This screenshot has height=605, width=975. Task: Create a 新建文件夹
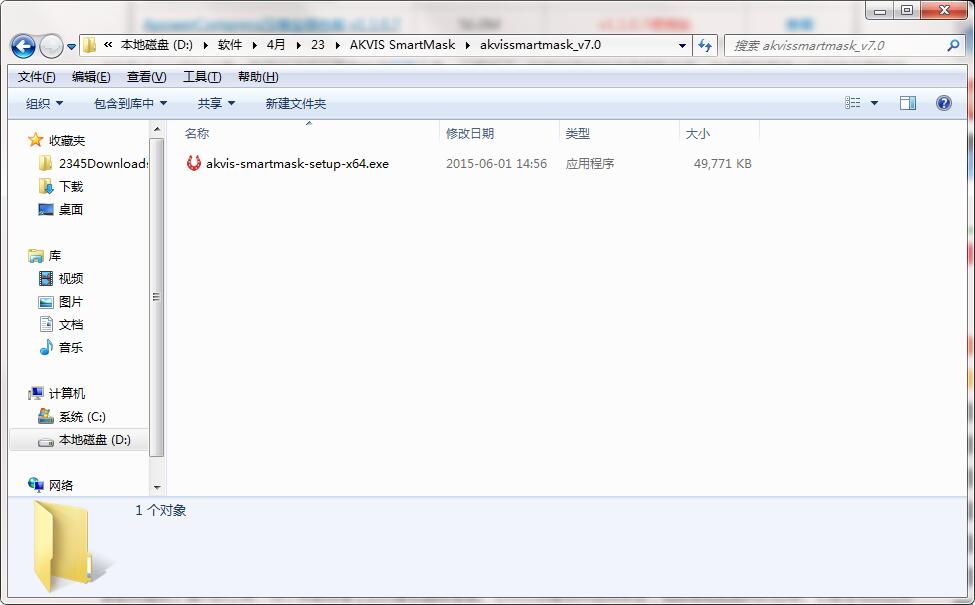click(295, 103)
